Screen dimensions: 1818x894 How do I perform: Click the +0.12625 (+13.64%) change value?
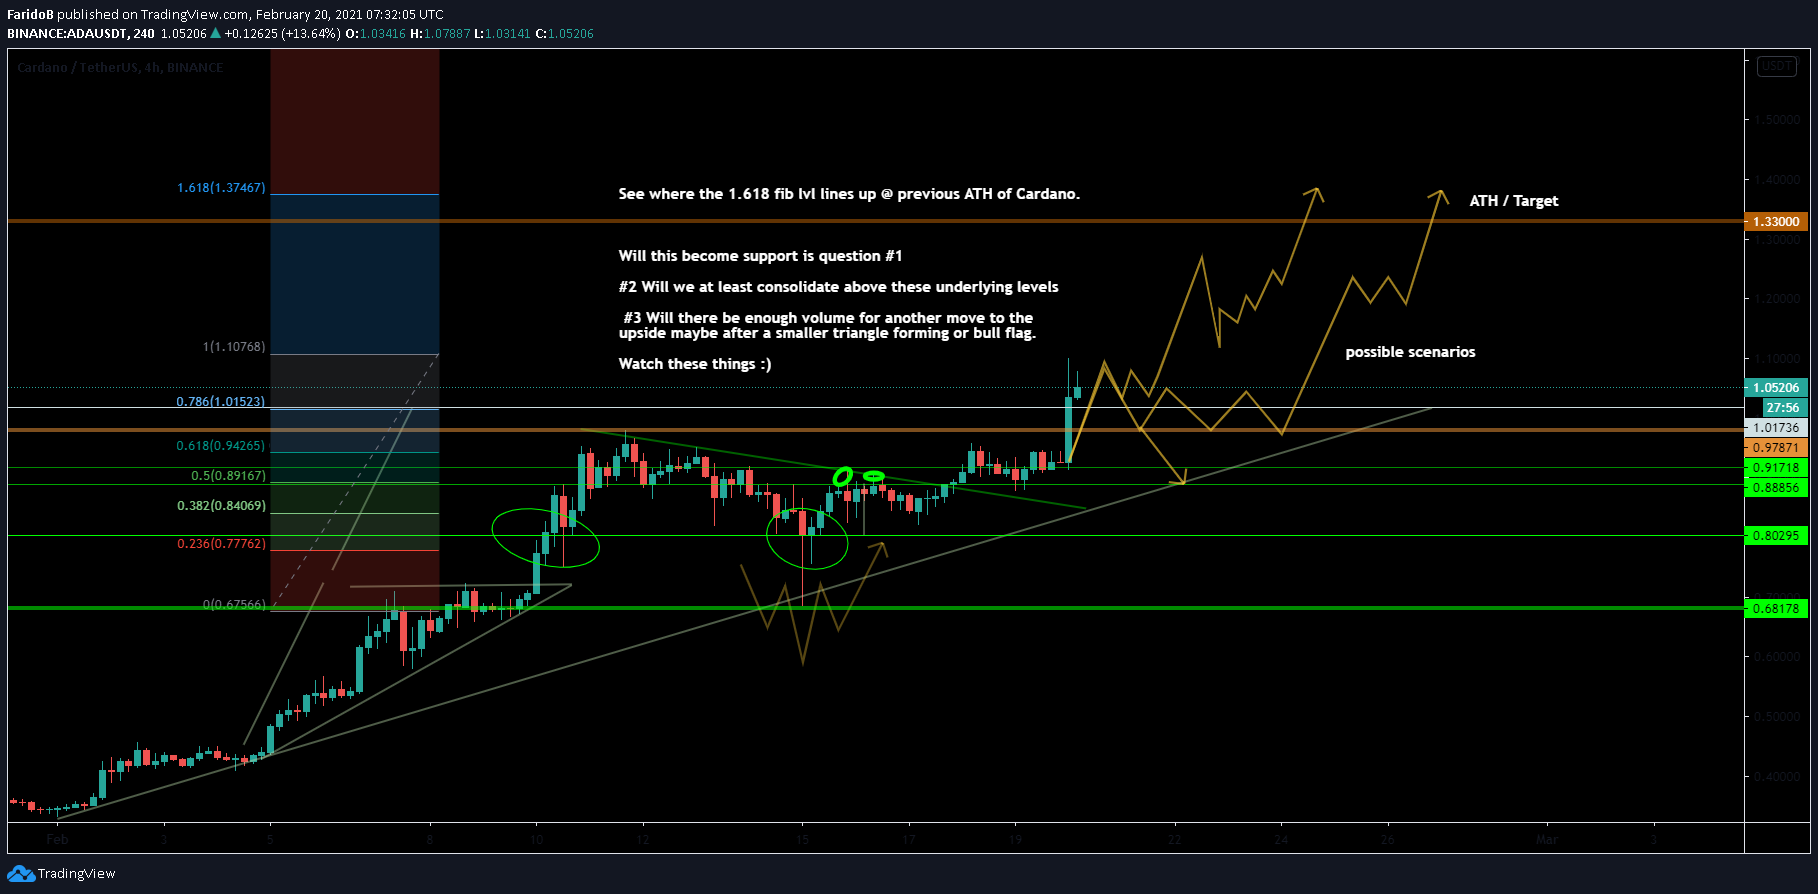(x=282, y=34)
